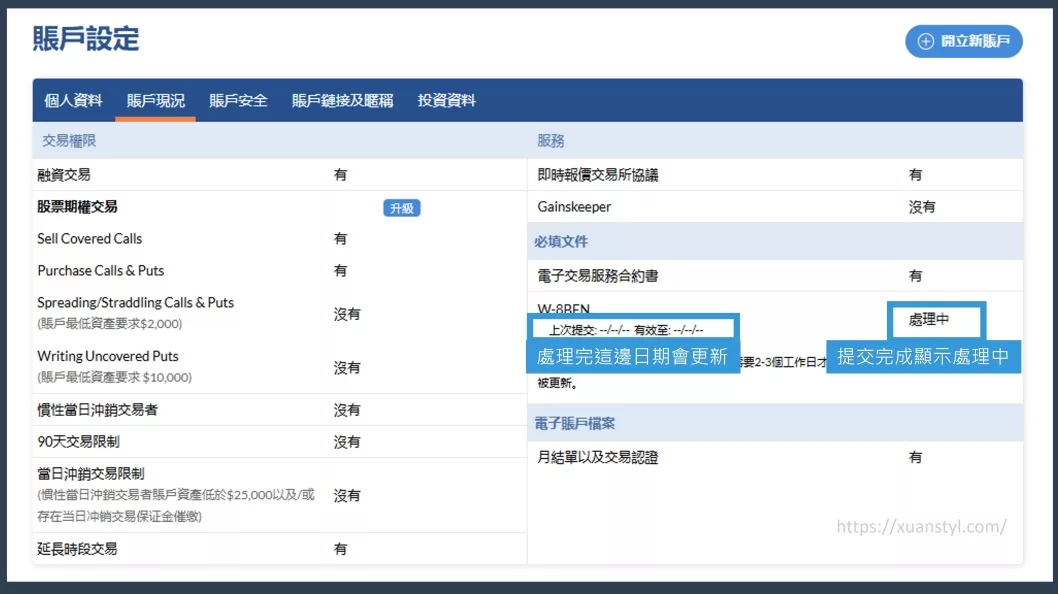Image resolution: width=1058 pixels, height=594 pixels.
Task: Open the 個人資料 tab
Action: tap(74, 101)
